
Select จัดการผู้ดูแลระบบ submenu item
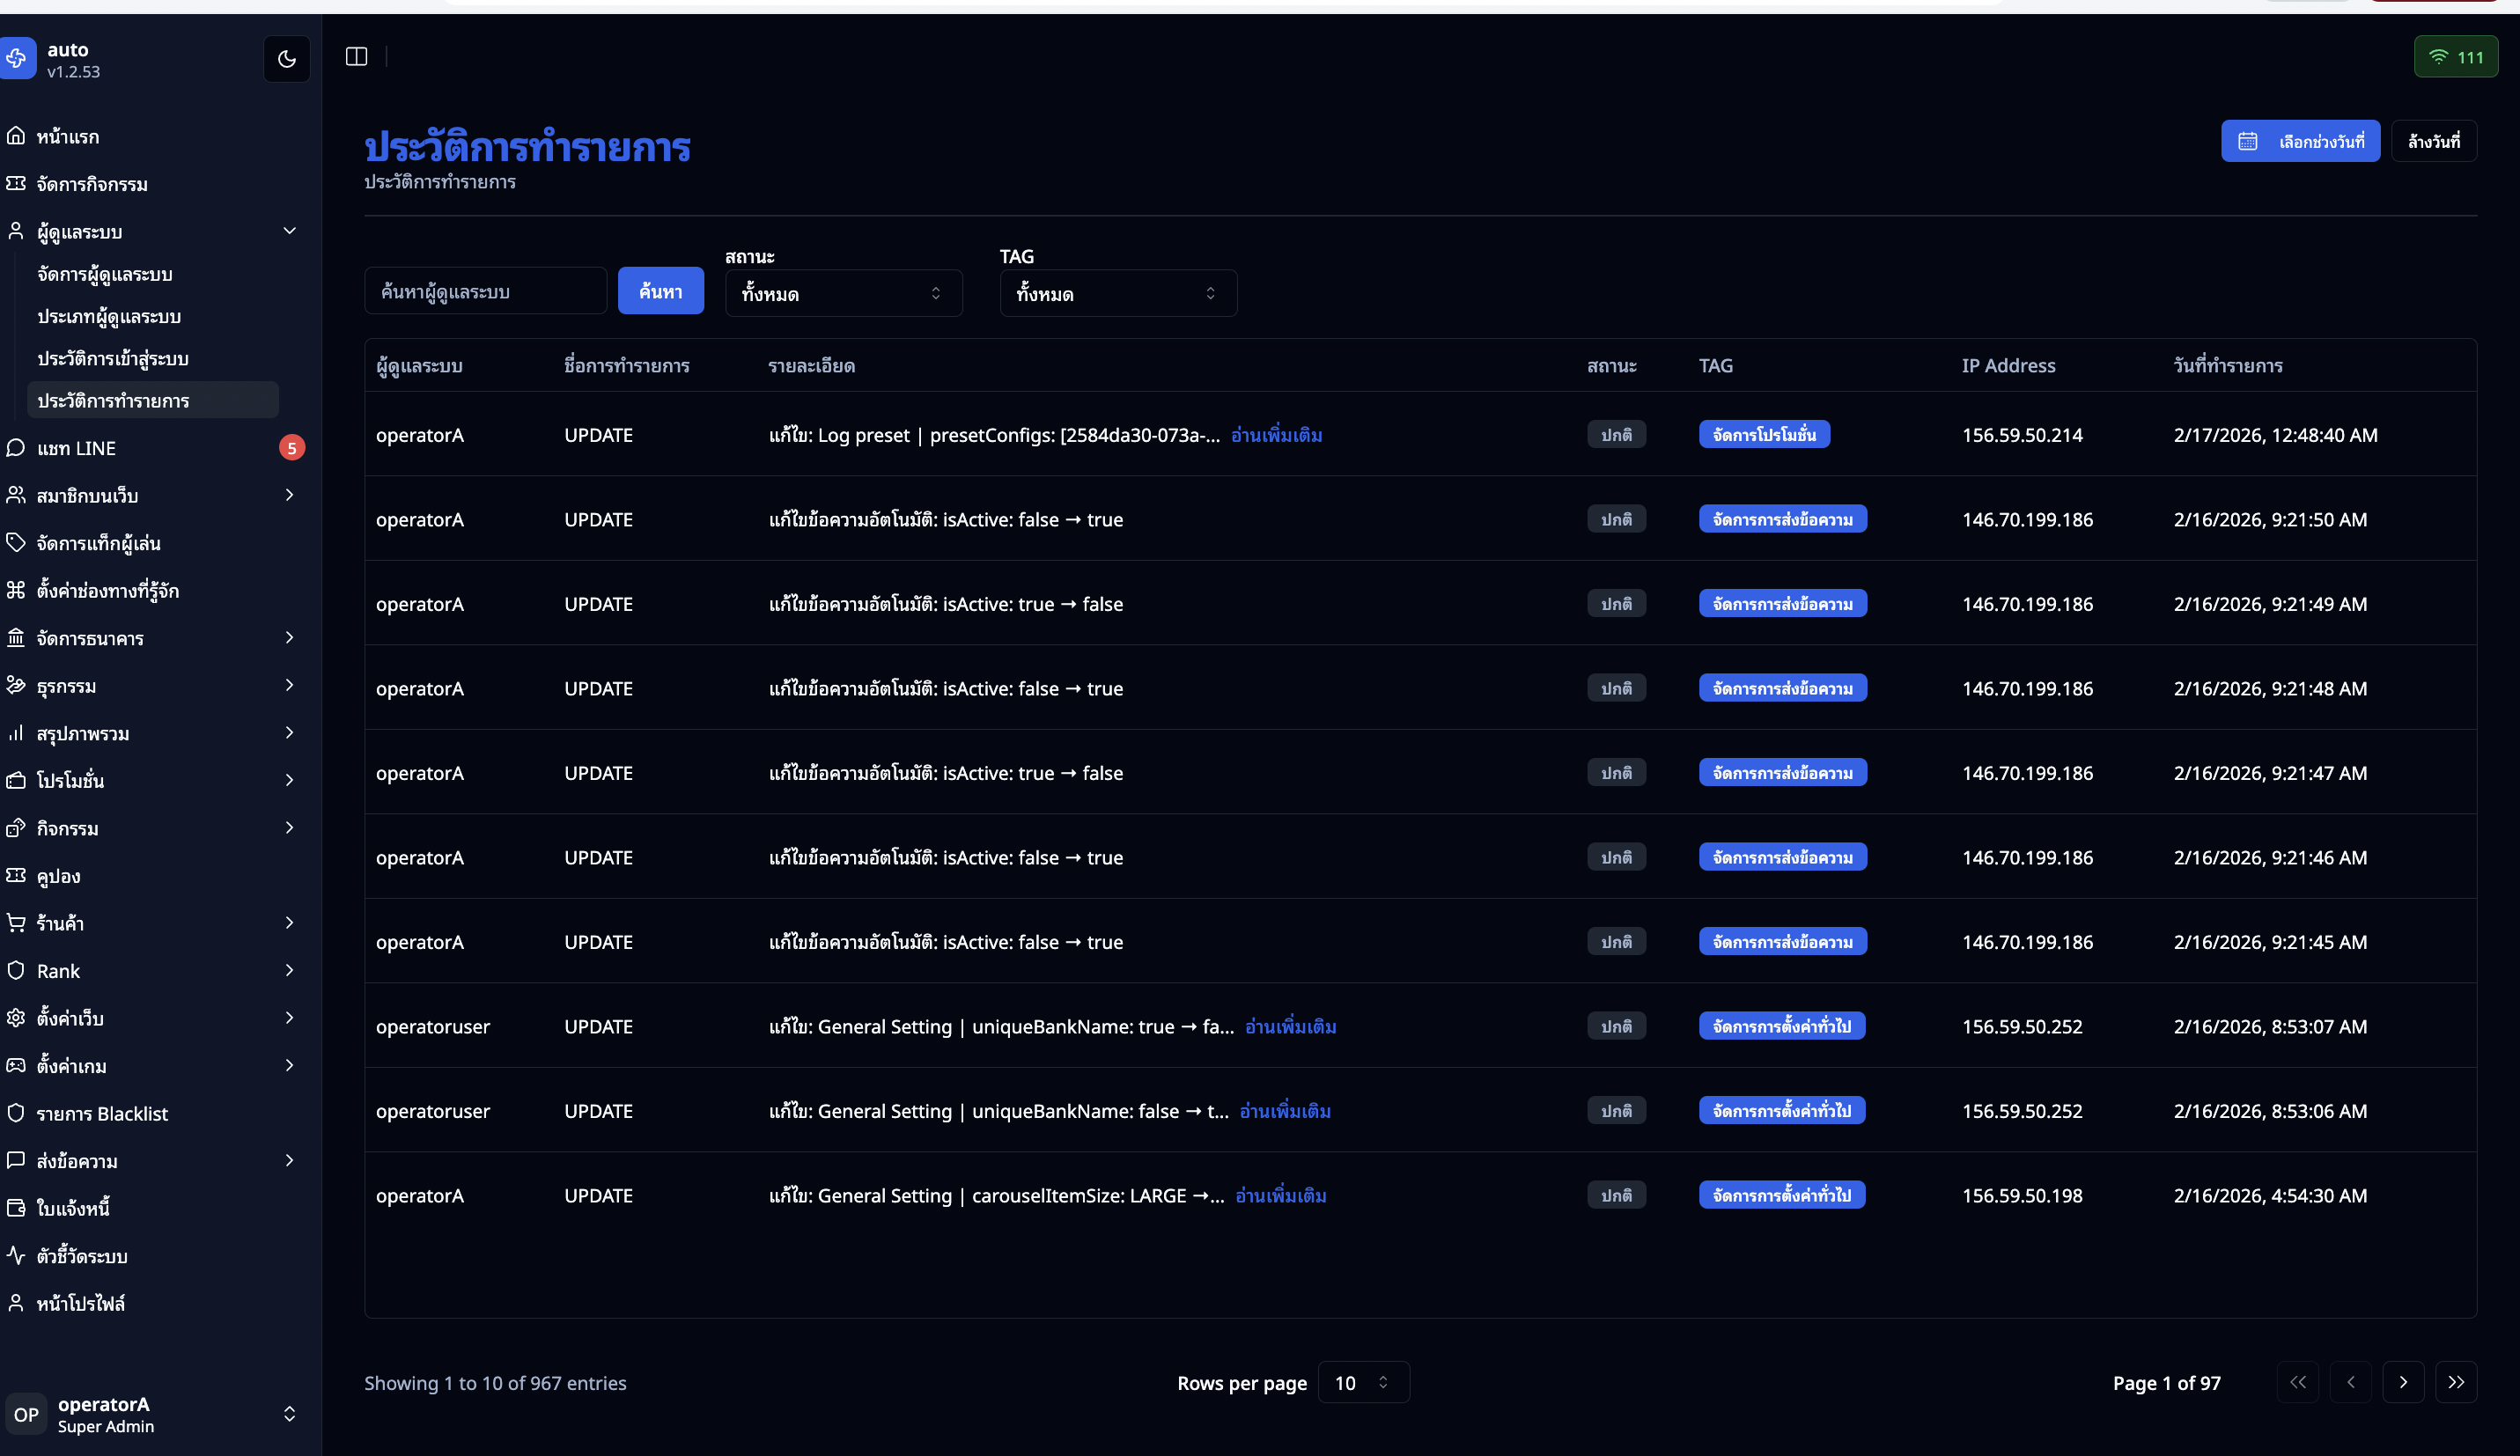click(x=105, y=274)
